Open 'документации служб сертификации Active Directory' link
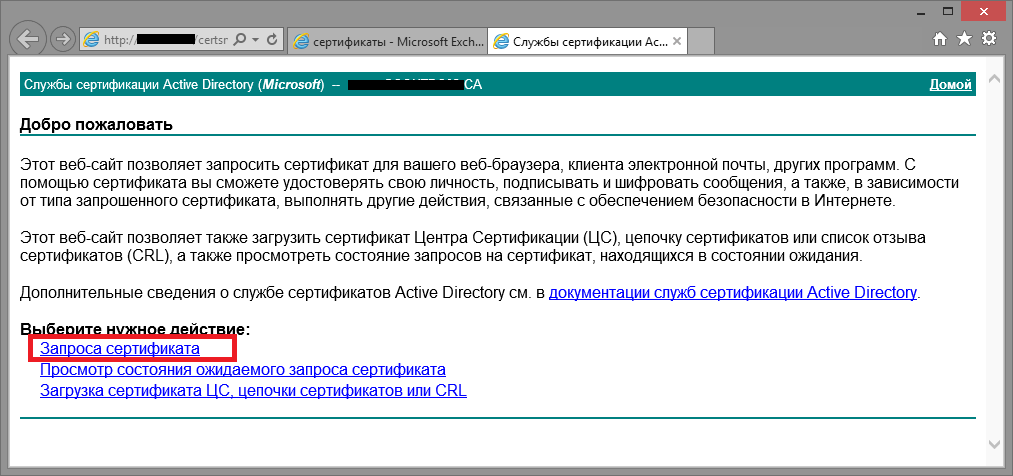The width and height of the screenshot is (1013, 476). coord(732,293)
